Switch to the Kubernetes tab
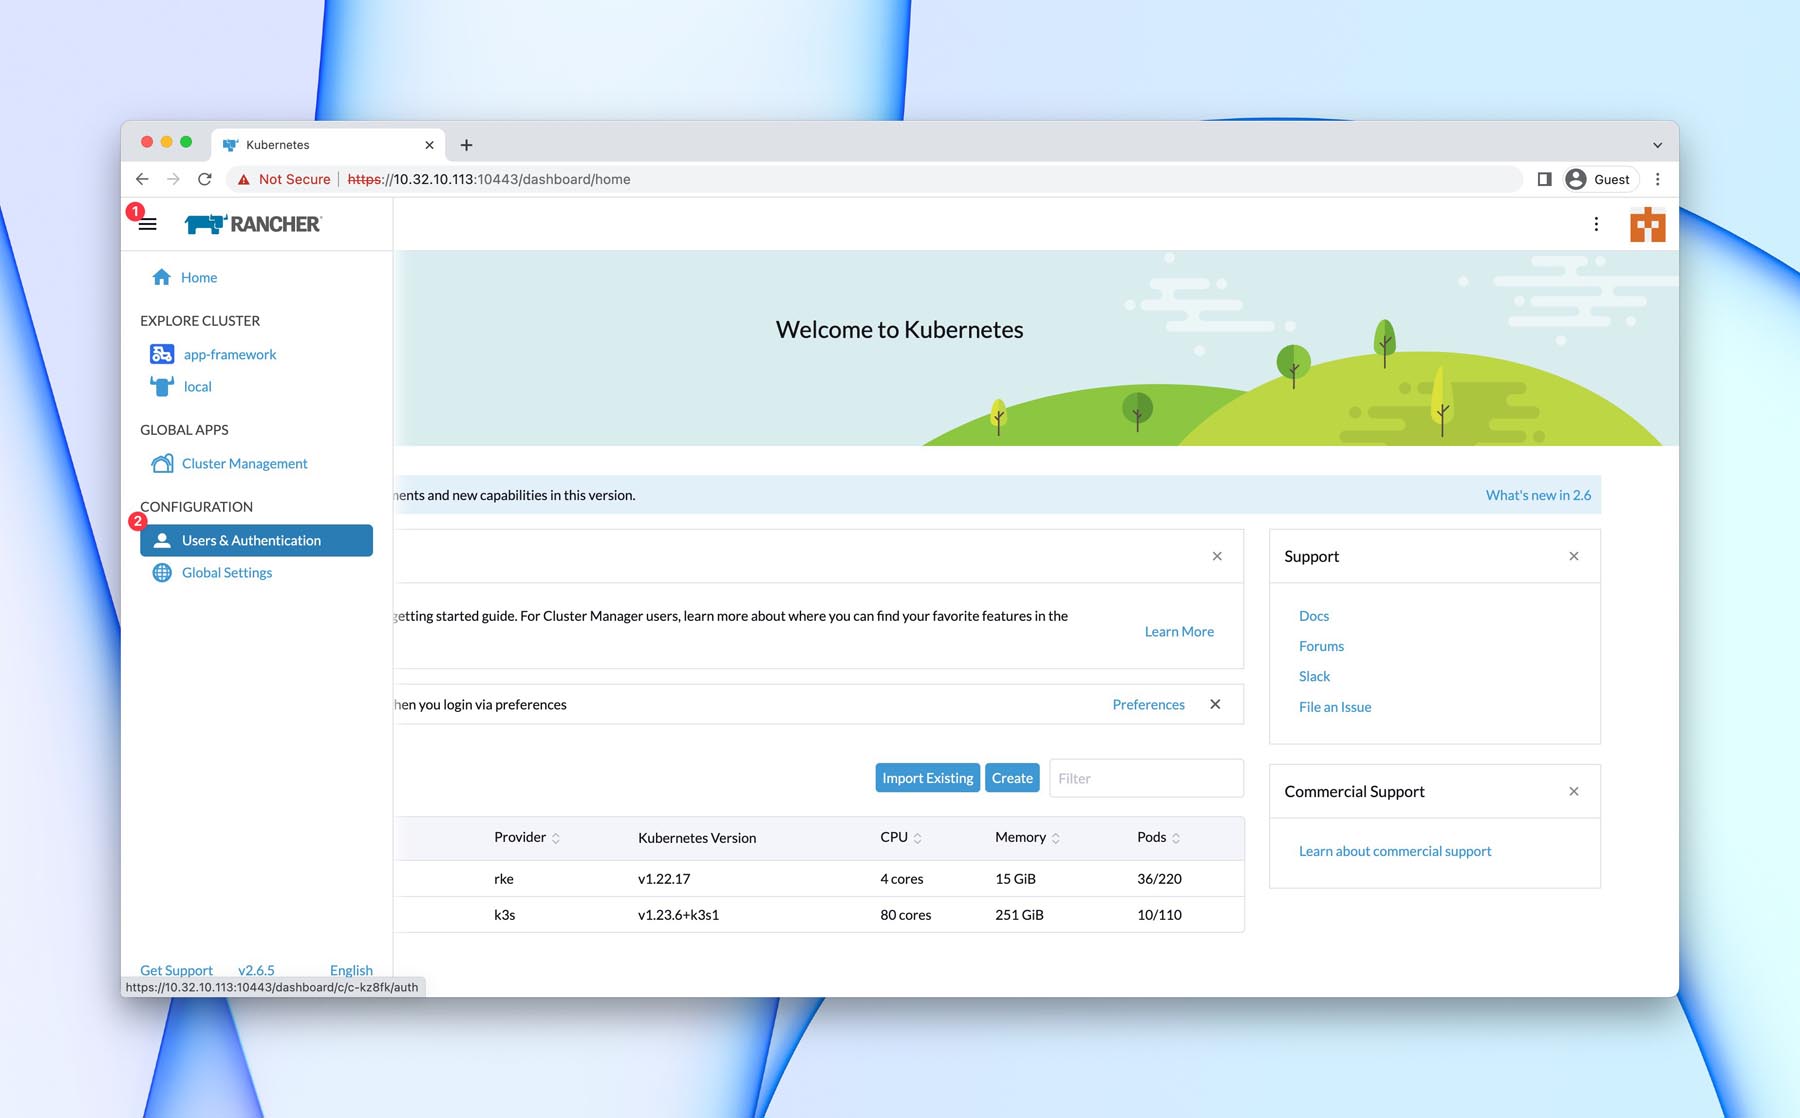Screen dimensions: 1800x1118 328,145
